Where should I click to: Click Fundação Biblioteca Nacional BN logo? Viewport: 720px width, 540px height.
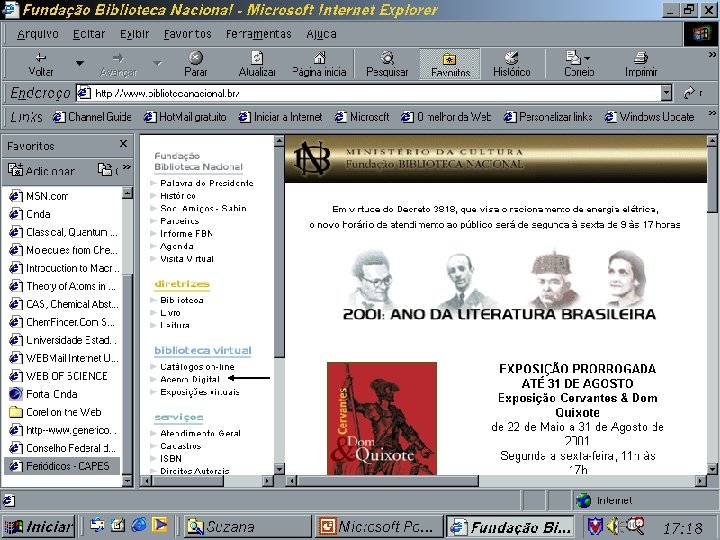click(312, 158)
